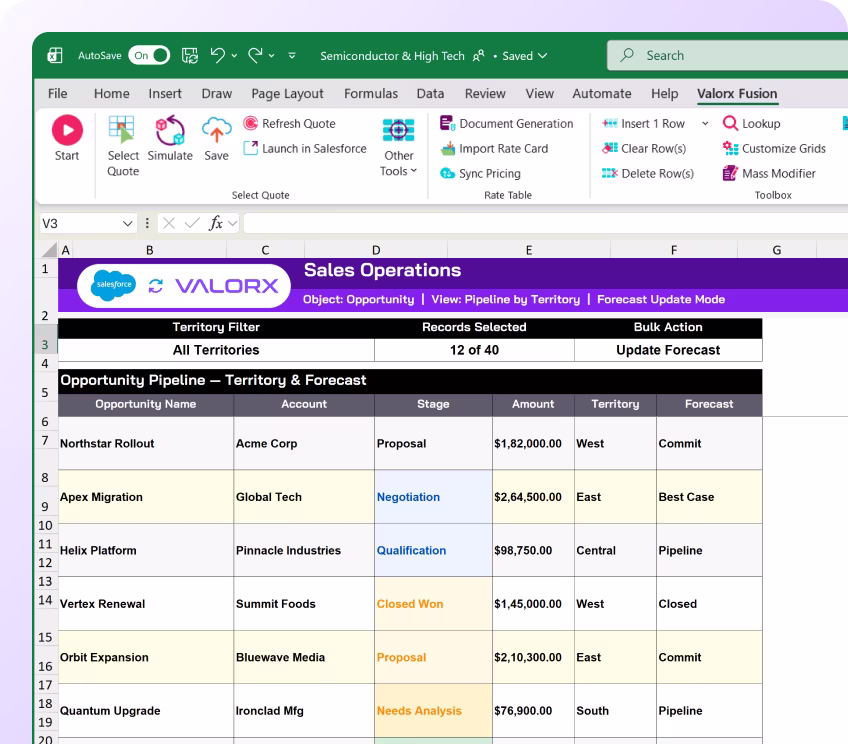This screenshot has width=848, height=744.
Task: Click the 12 of 40 records cell
Action: coord(474,350)
